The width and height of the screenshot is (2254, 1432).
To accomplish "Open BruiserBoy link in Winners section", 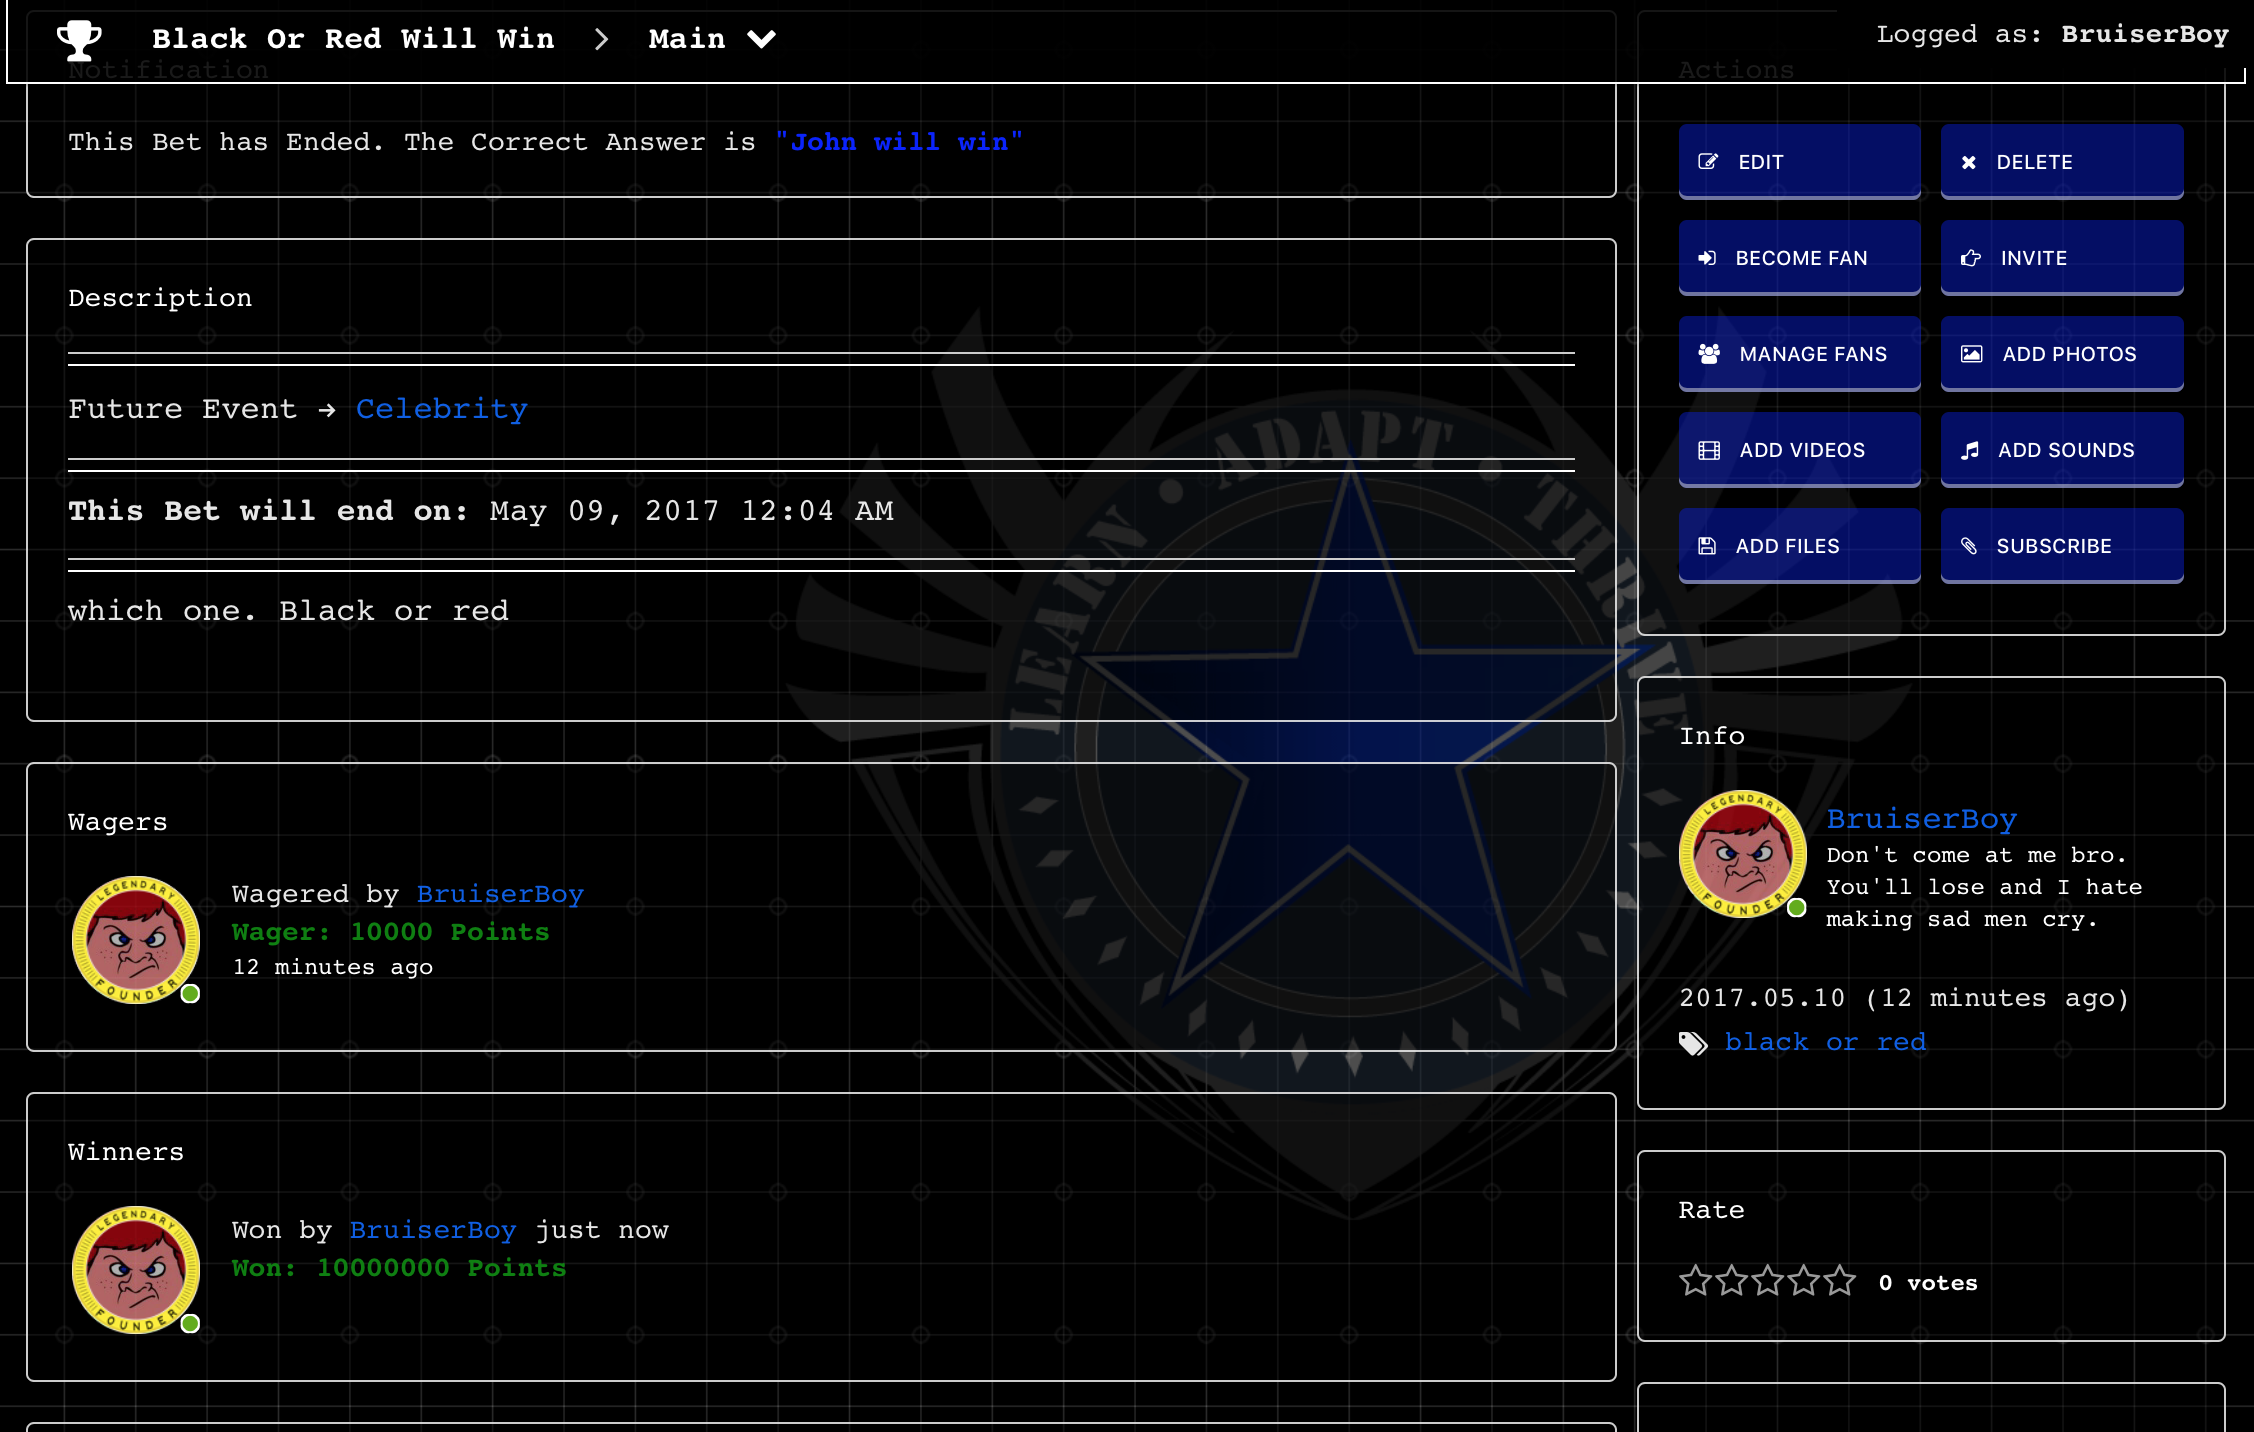I will [x=432, y=1230].
